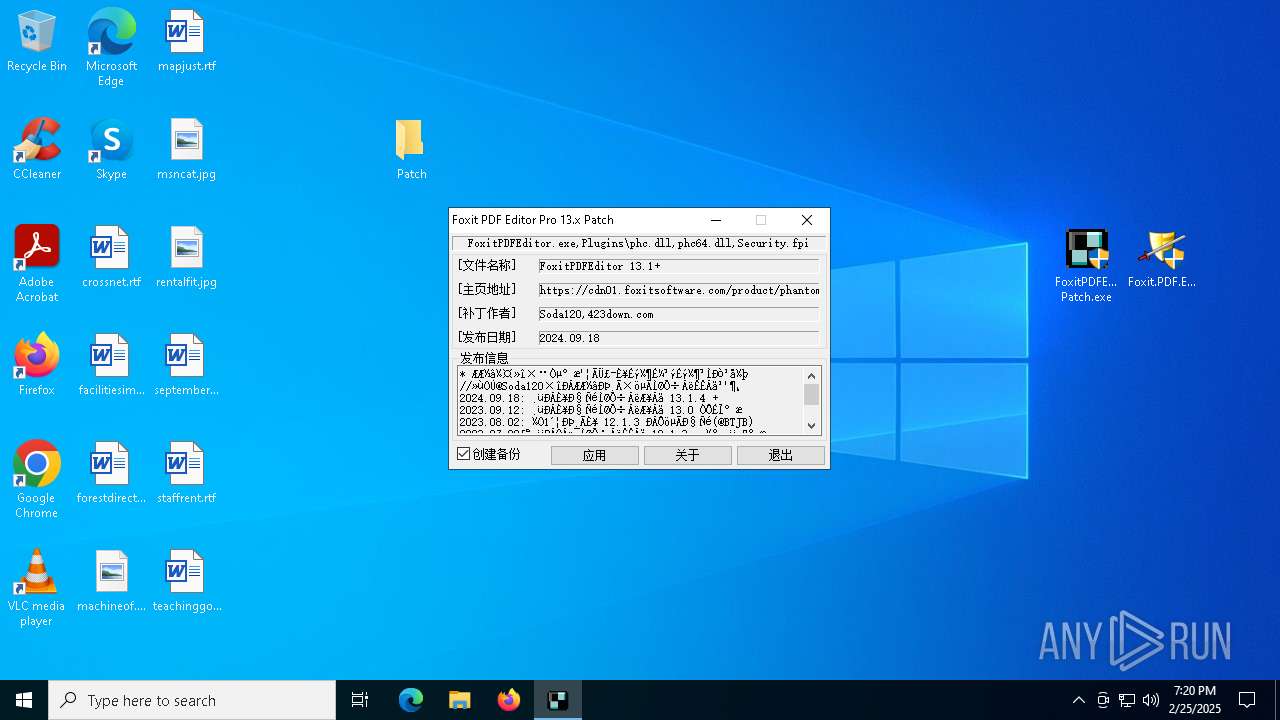Click the 关于 about button
Image resolution: width=1280 pixels, height=720 pixels.
(x=688, y=455)
